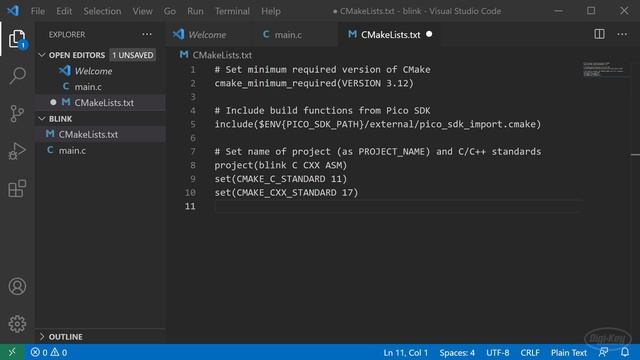Open notifications bell in status bar
640x360 pixels.
tap(625, 352)
